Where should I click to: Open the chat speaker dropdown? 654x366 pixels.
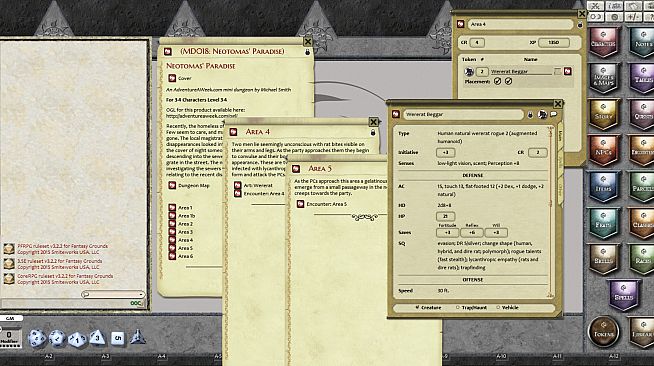[x=113, y=294]
